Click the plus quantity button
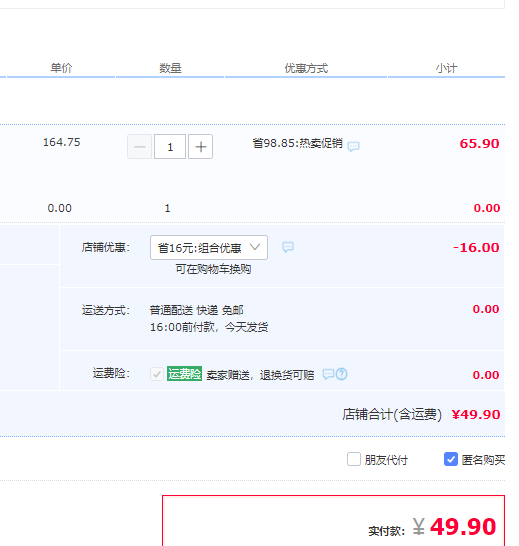The height and width of the screenshot is (546, 519). (201, 147)
